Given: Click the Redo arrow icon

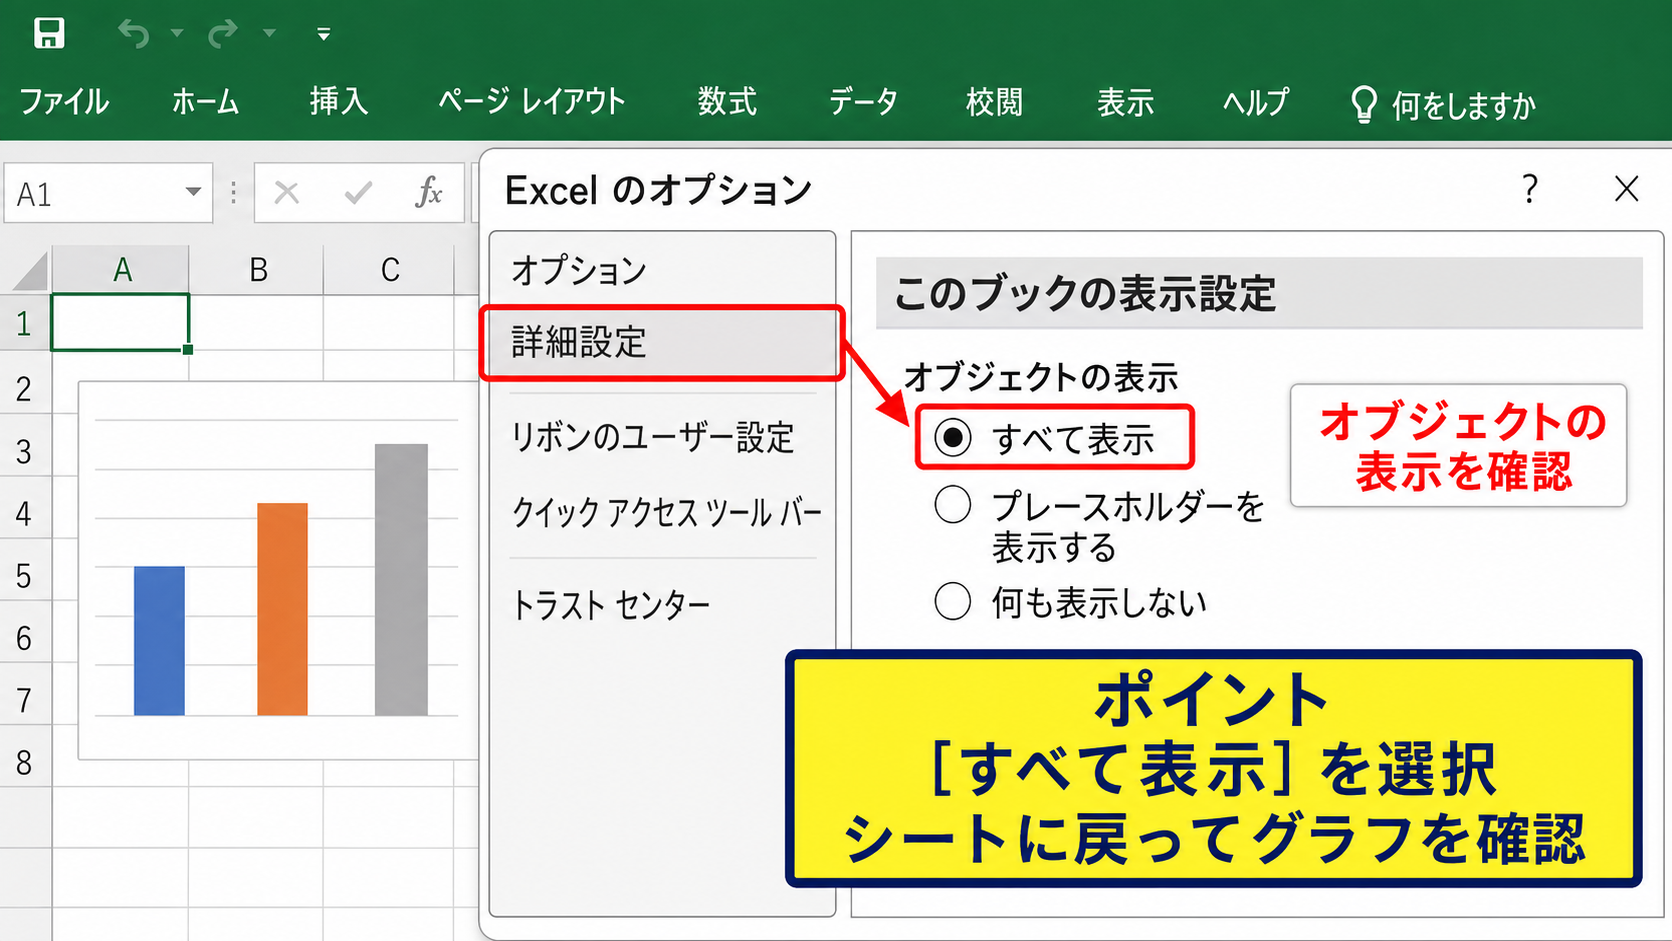Looking at the screenshot, I should click(x=222, y=33).
